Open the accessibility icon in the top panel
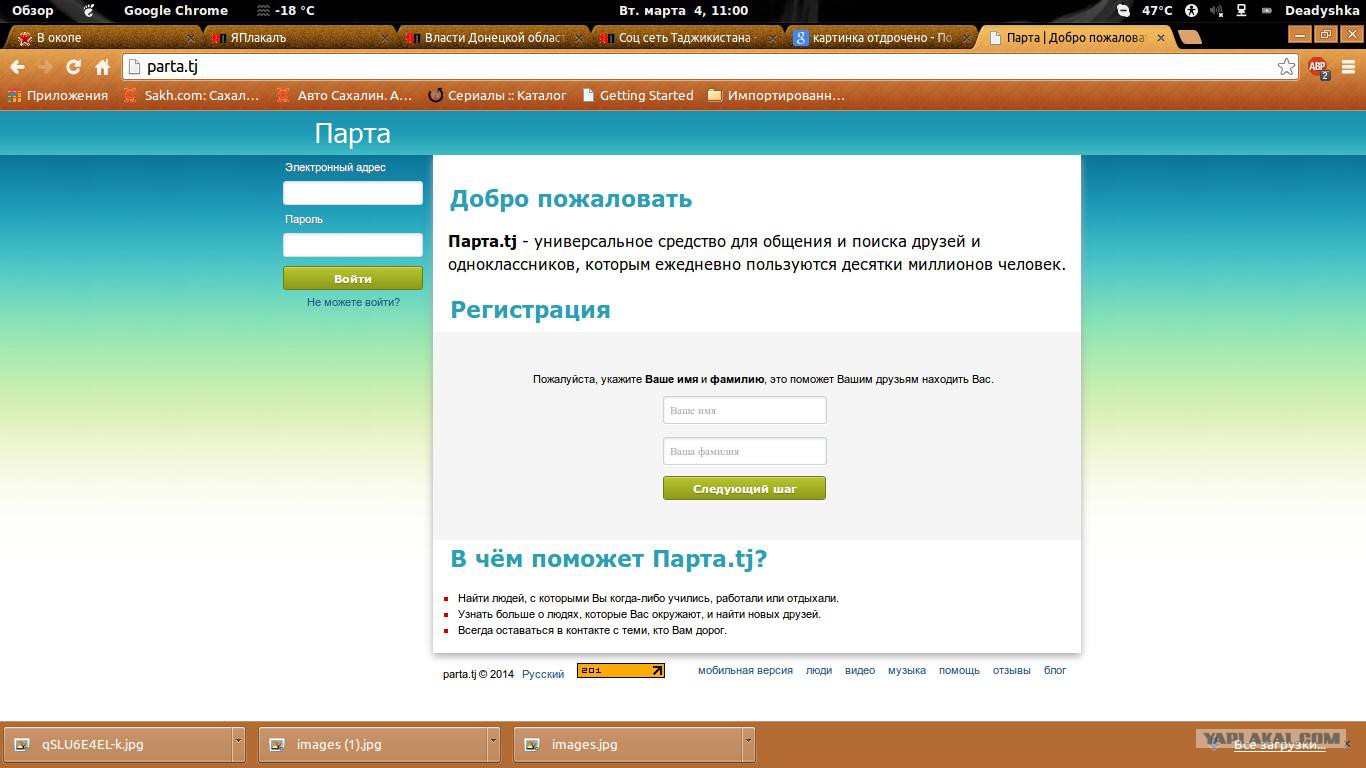Screen dimensions: 1366x768 (1191, 11)
